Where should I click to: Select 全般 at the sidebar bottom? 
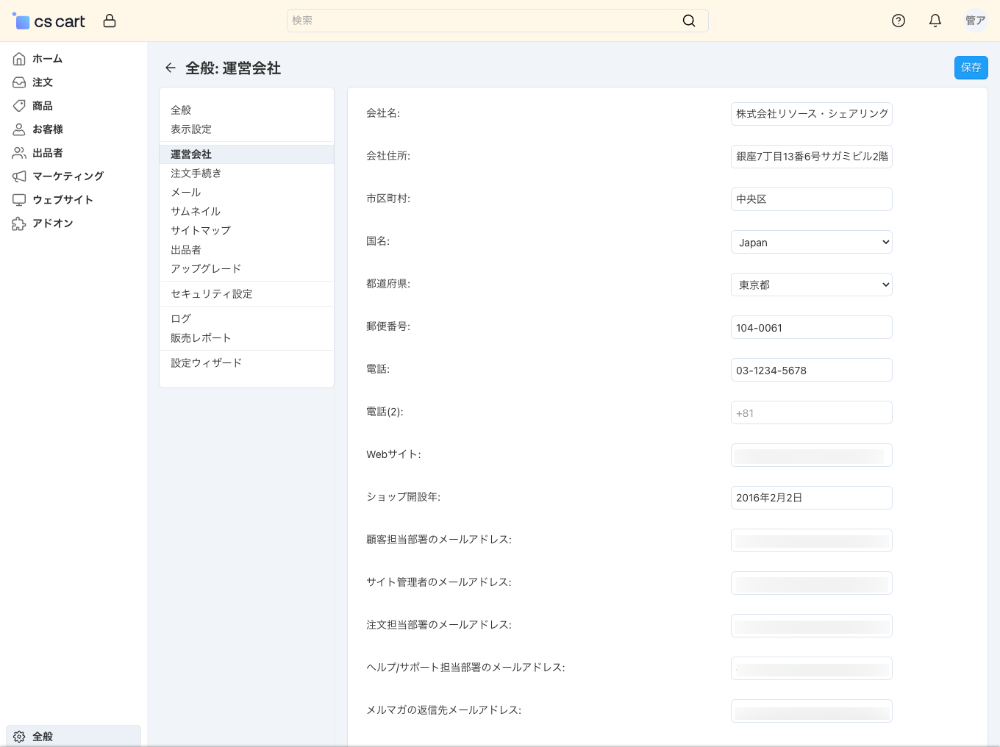(x=73, y=736)
